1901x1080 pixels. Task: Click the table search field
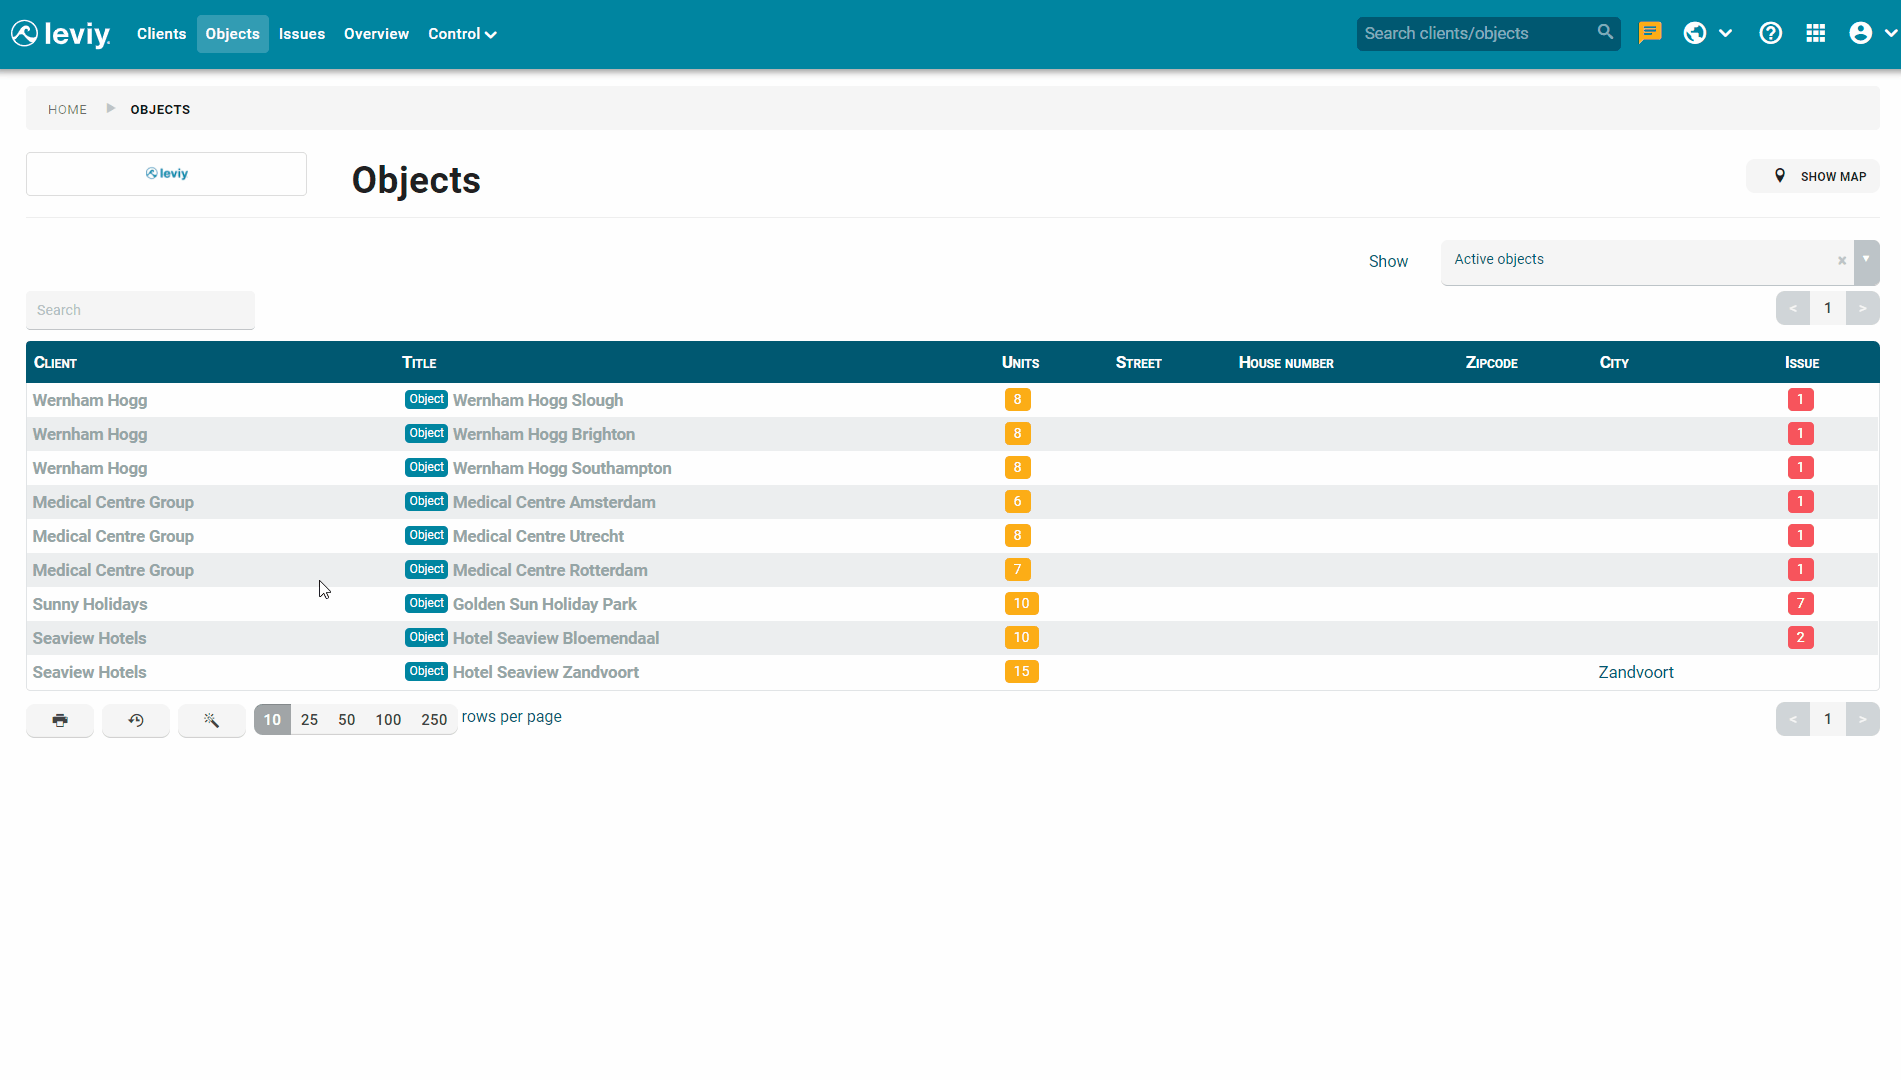coord(140,310)
